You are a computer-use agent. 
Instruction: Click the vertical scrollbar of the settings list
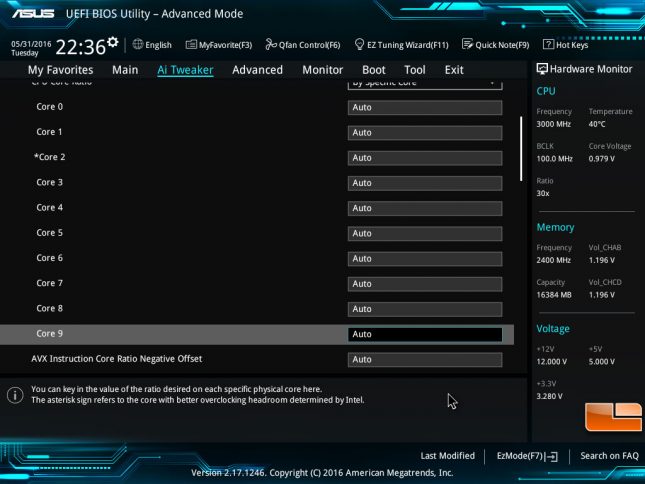pos(521,148)
